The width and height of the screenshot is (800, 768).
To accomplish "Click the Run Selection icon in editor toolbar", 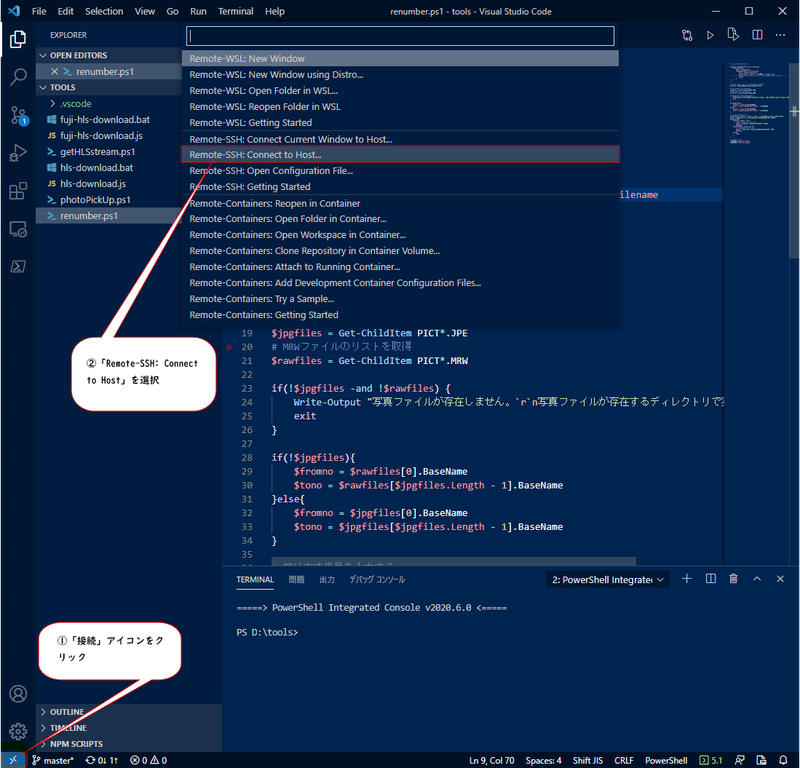I will pos(733,35).
